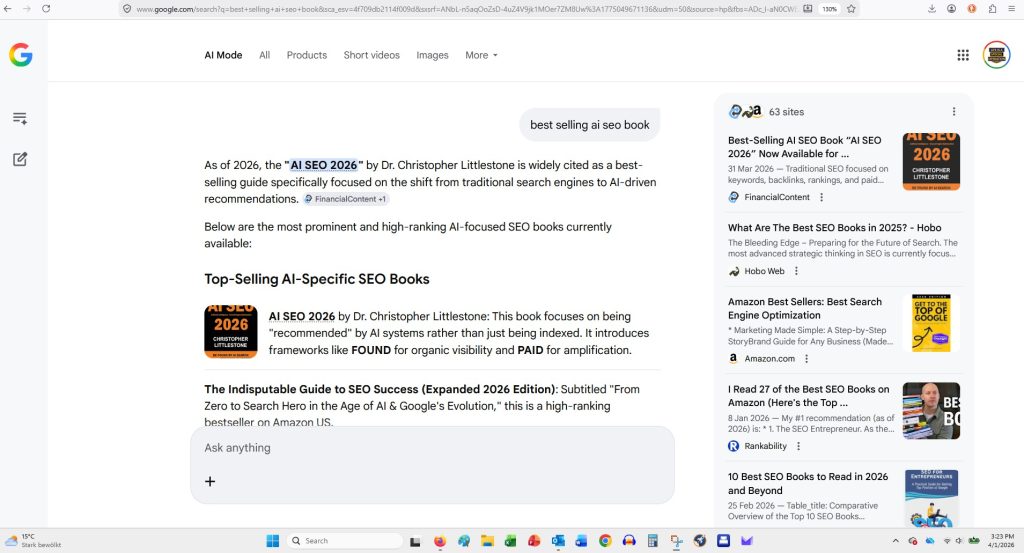Click the Firefox account icon in toolbar
This screenshot has width=1024, height=553.
(952, 8)
